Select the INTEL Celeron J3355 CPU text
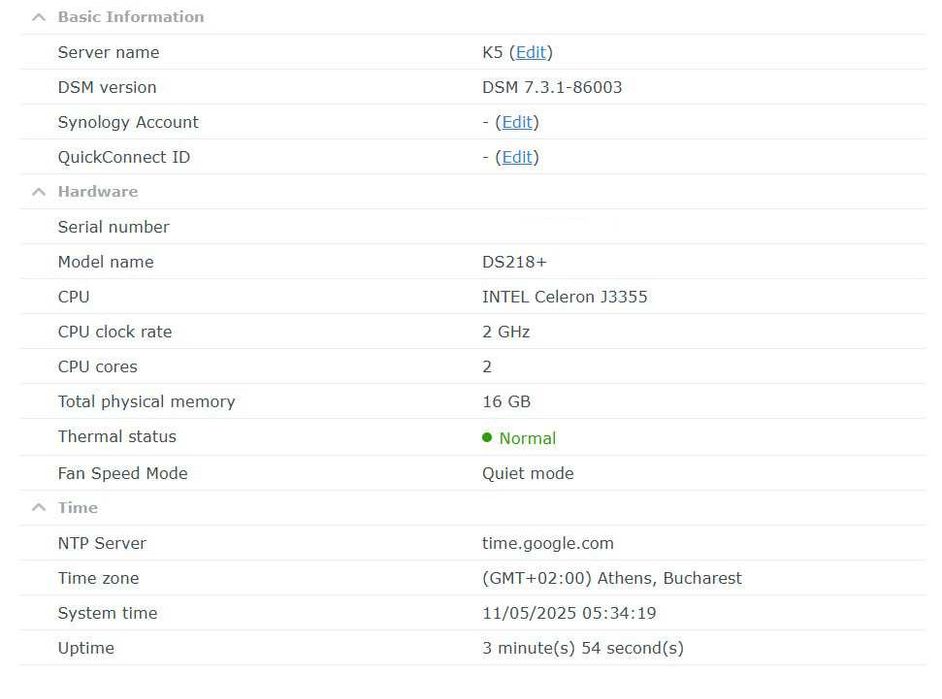Screen dimensions: 942x699 pos(564,297)
